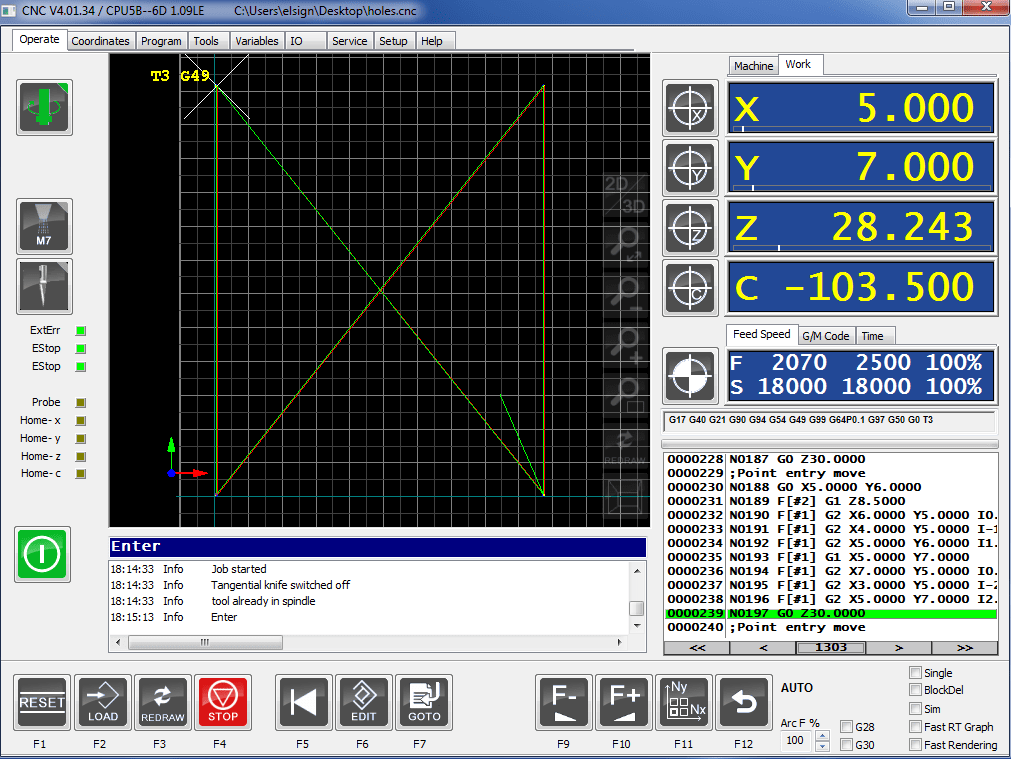Viewport: 1011px width, 759px height.
Task: Show the G/M Code tab
Action: pyautogui.click(x=826, y=336)
